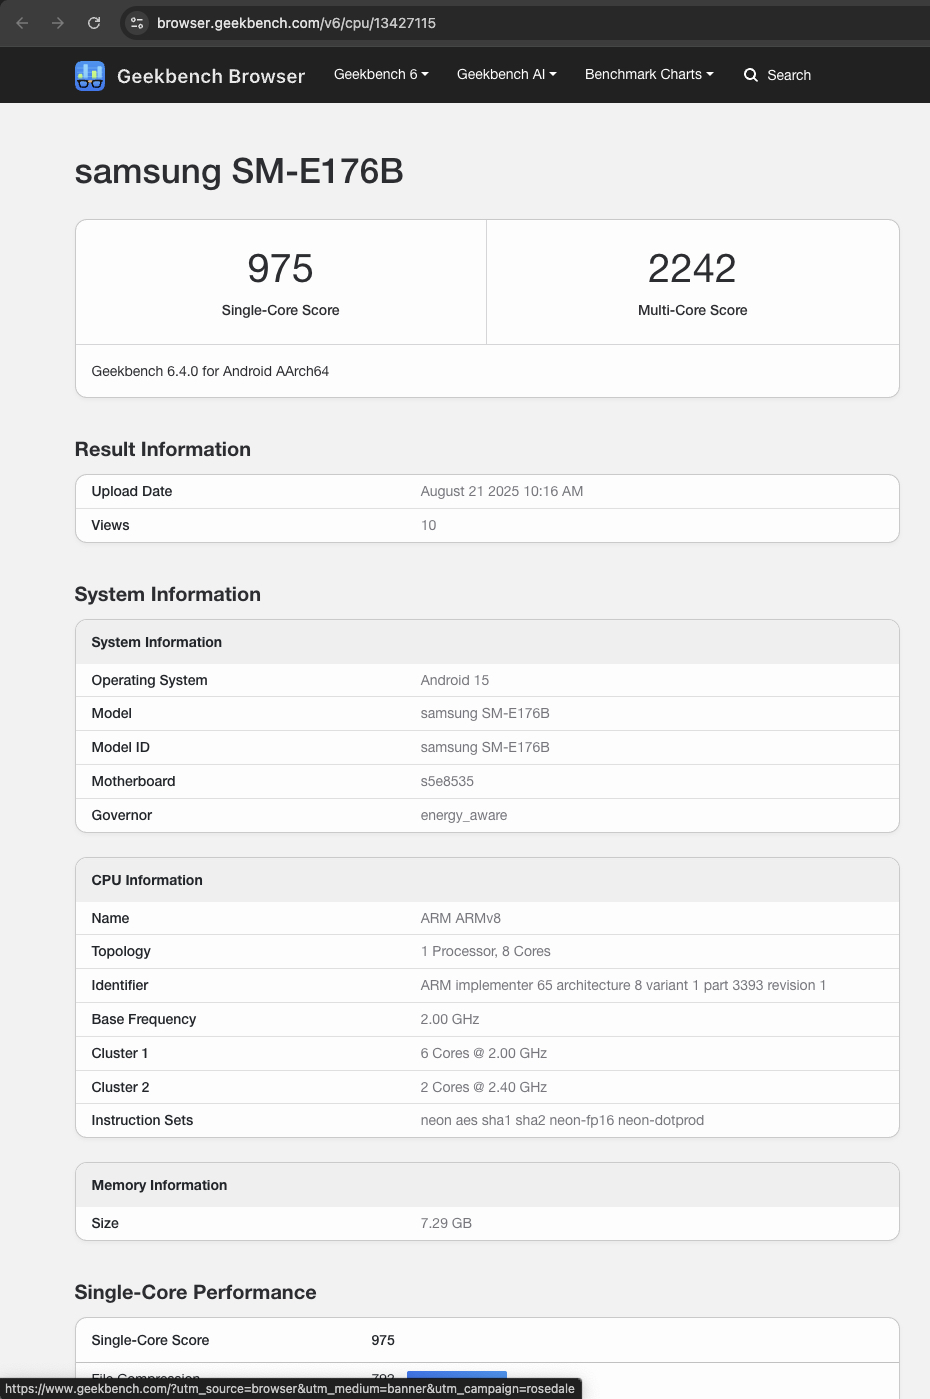Open the Geekbench AI dropdown menu
930x1399 pixels.
pyautogui.click(x=506, y=74)
